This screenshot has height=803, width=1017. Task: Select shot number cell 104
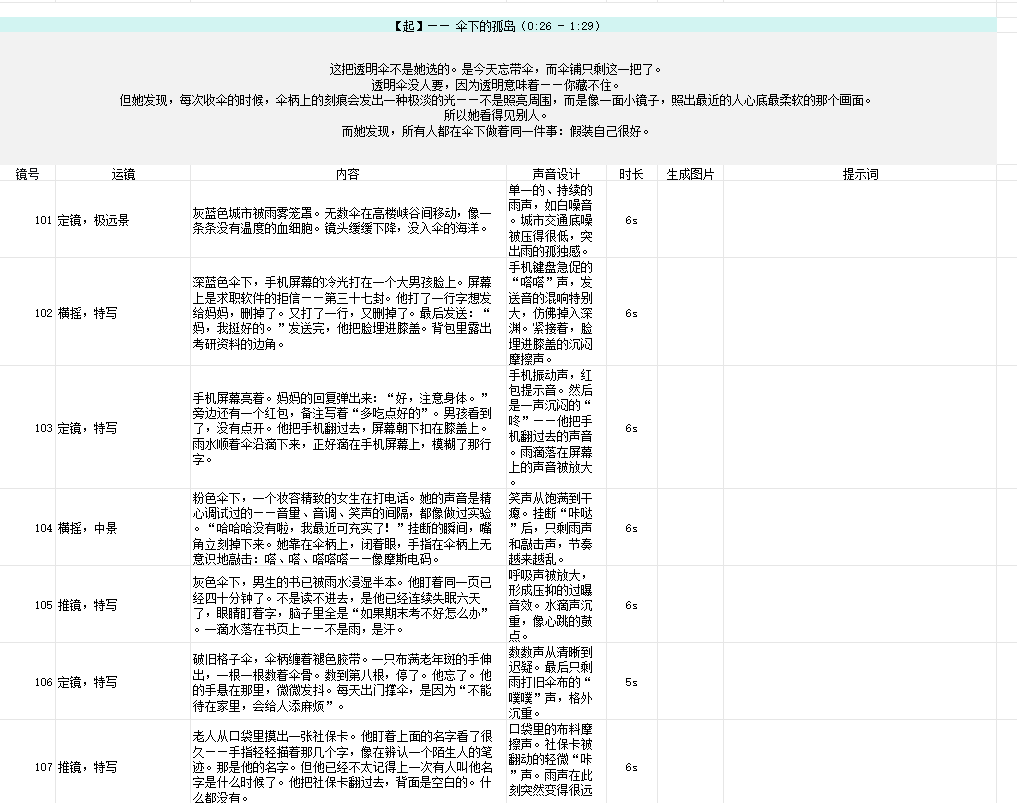pyautogui.click(x=27, y=528)
